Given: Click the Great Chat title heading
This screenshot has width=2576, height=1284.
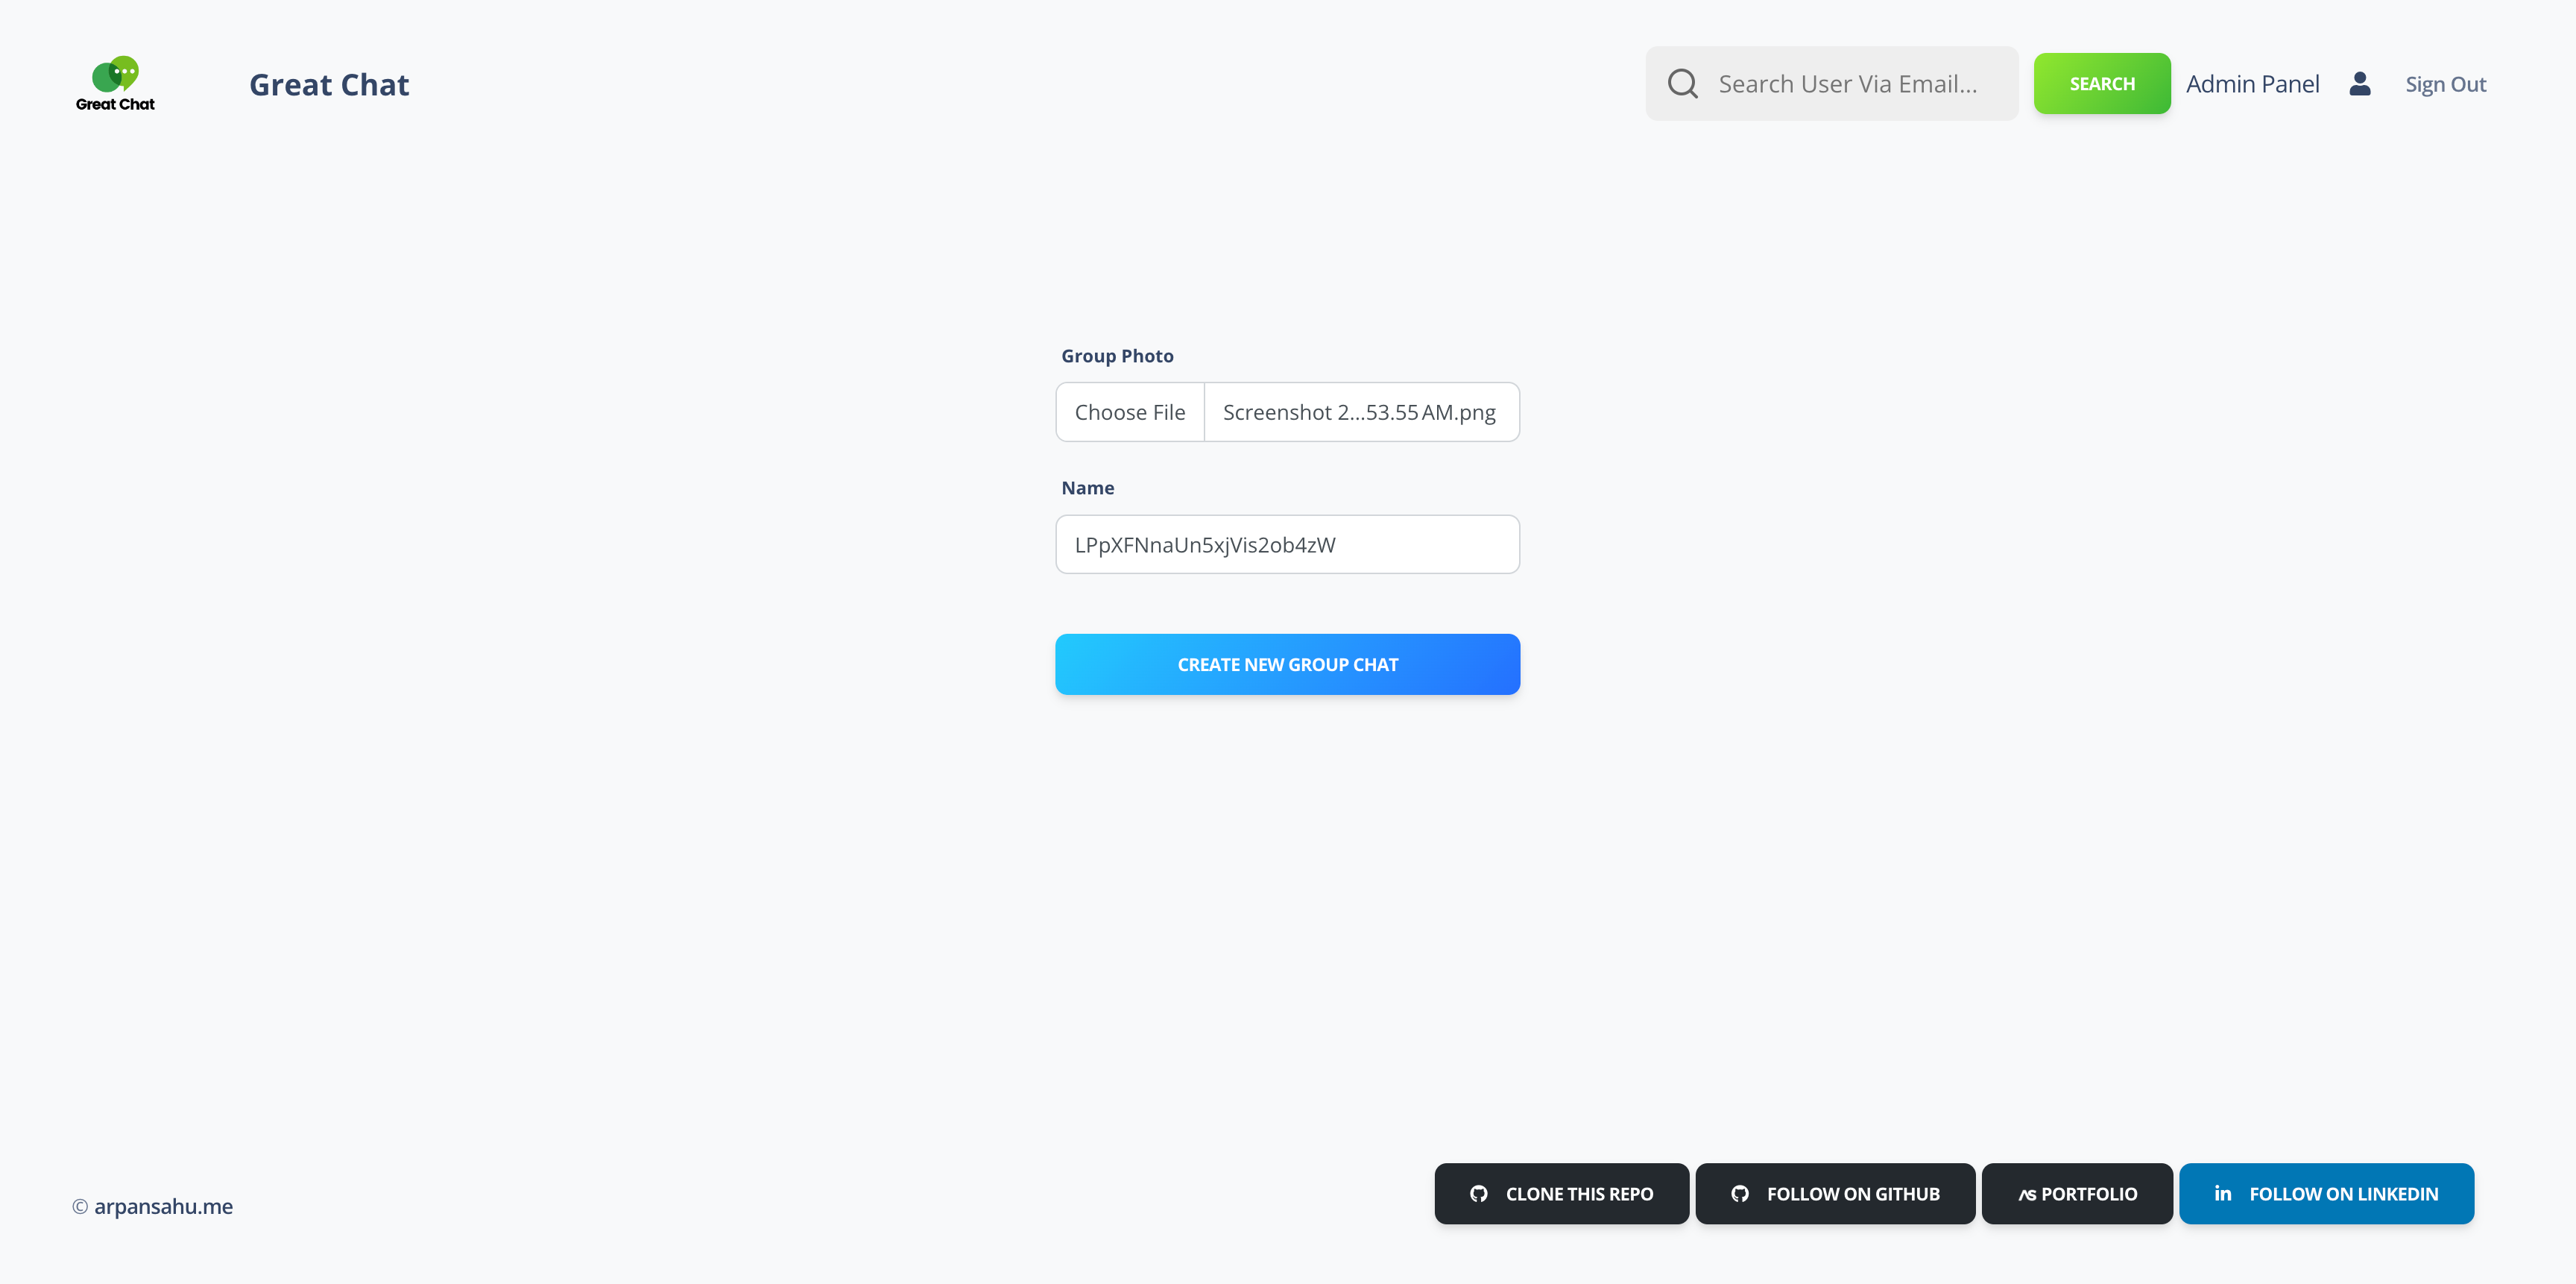Looking at the screenshot, I should pos(329,85).
